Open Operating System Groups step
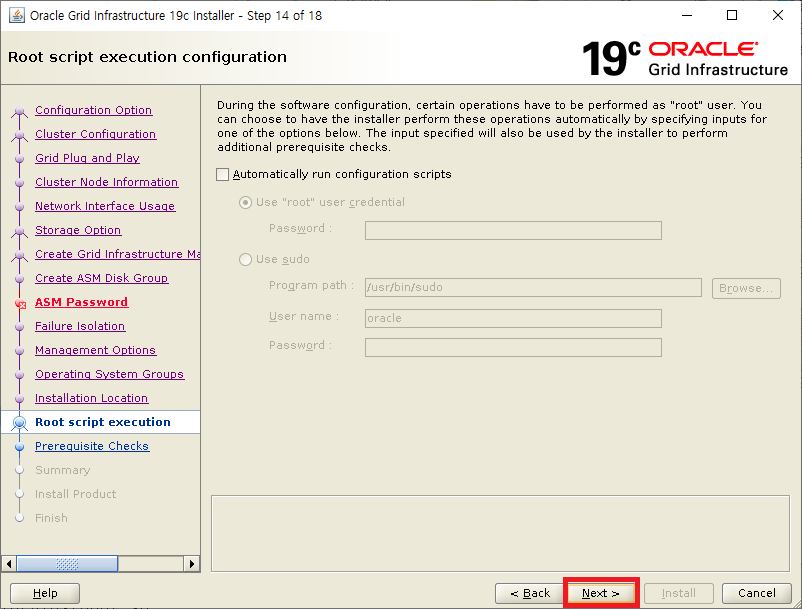 [x=109, y=374]
